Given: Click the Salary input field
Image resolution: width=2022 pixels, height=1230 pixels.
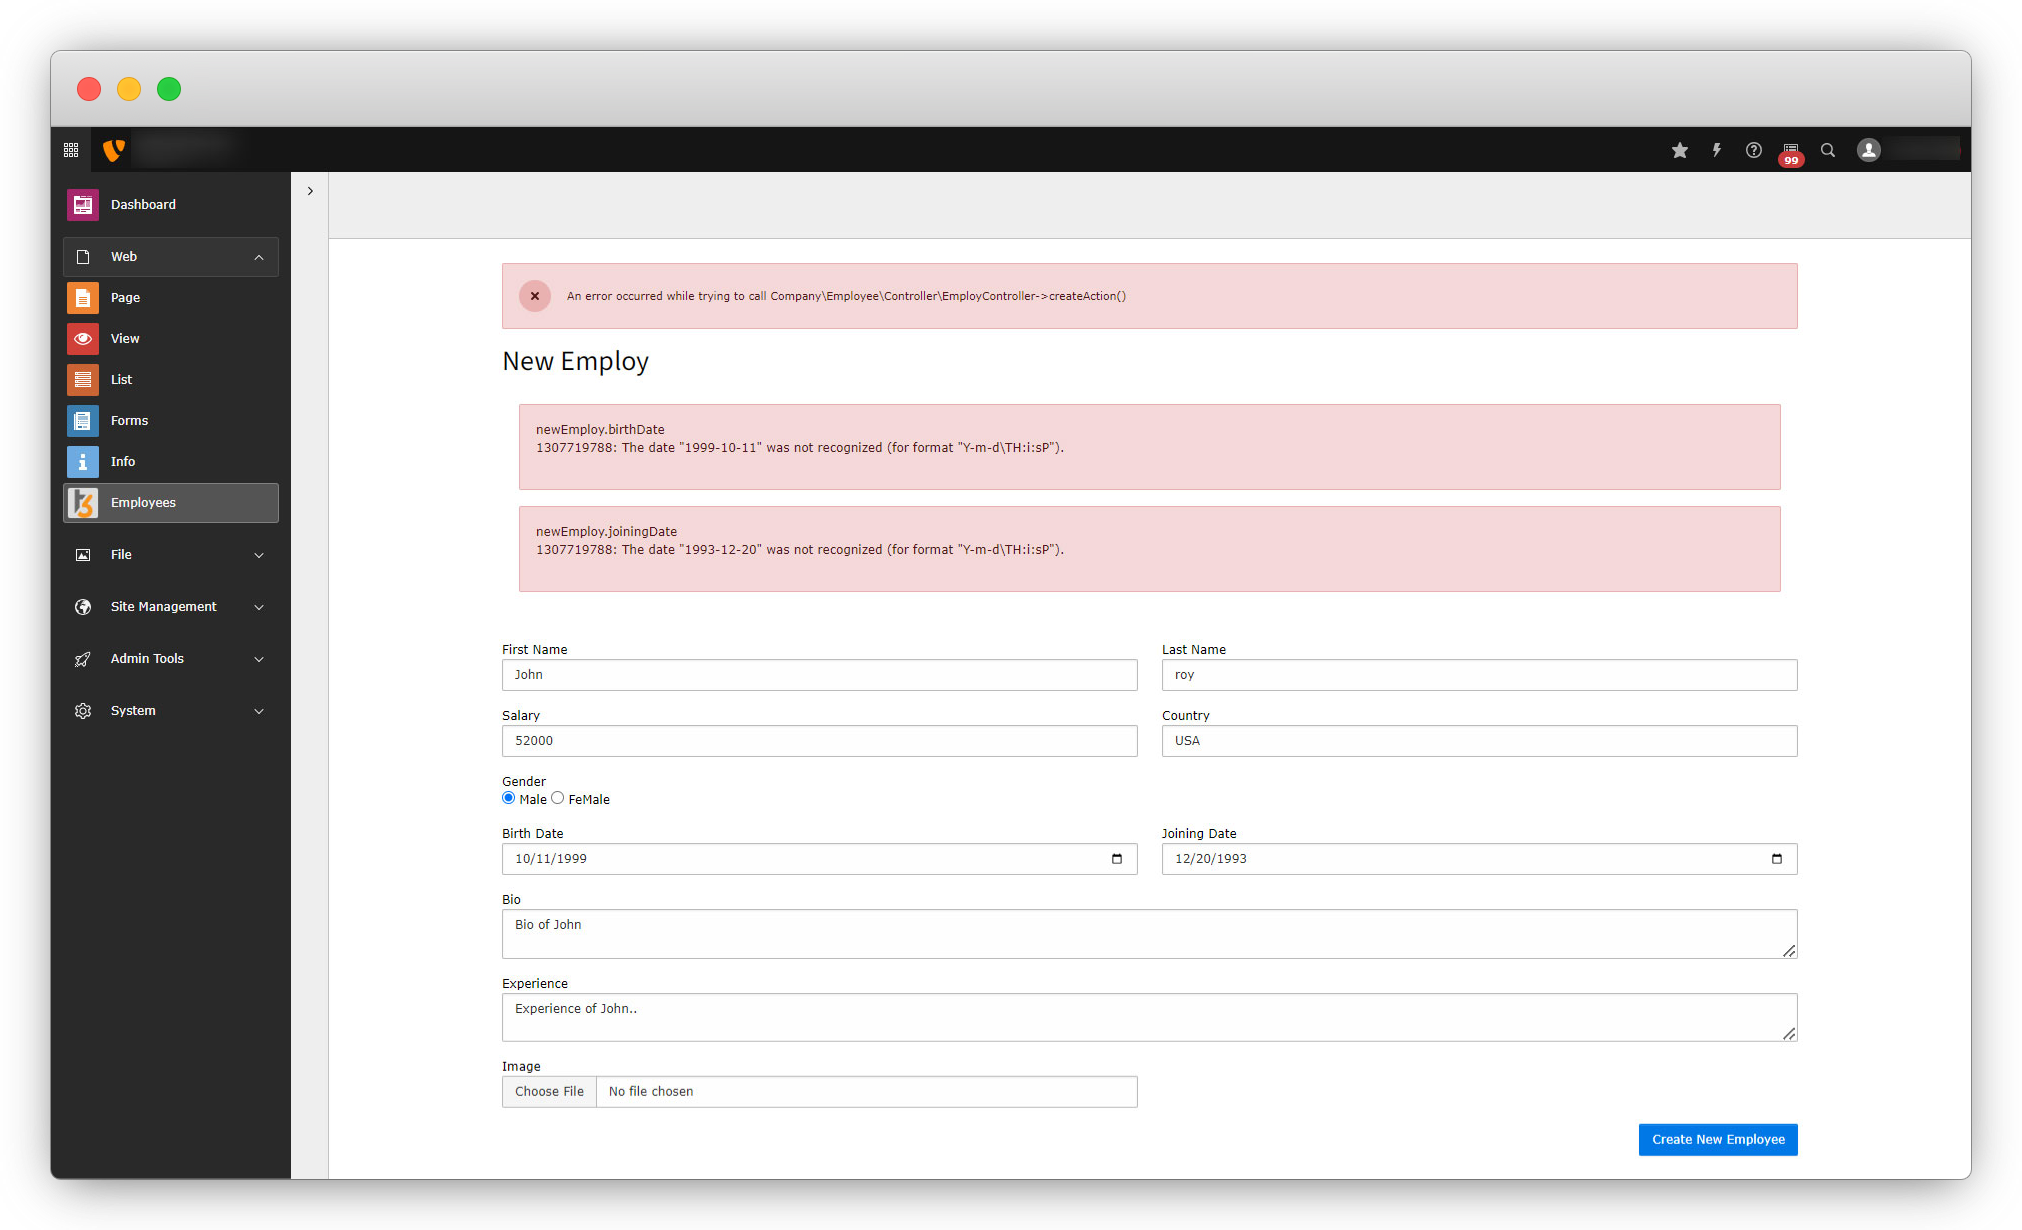Looking at the screenshot, I should click(819, 741).
